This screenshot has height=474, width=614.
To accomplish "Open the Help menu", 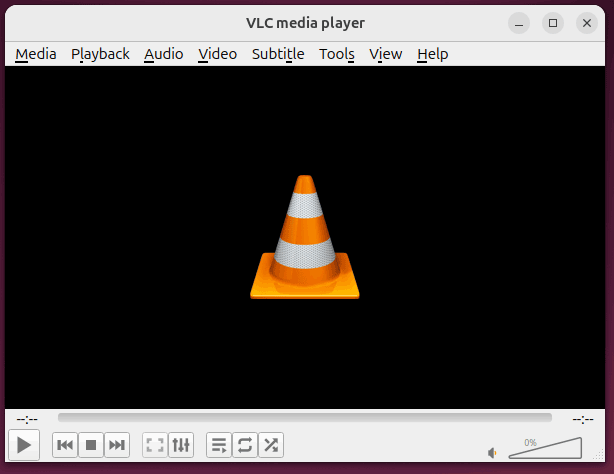I will (432, 54).
